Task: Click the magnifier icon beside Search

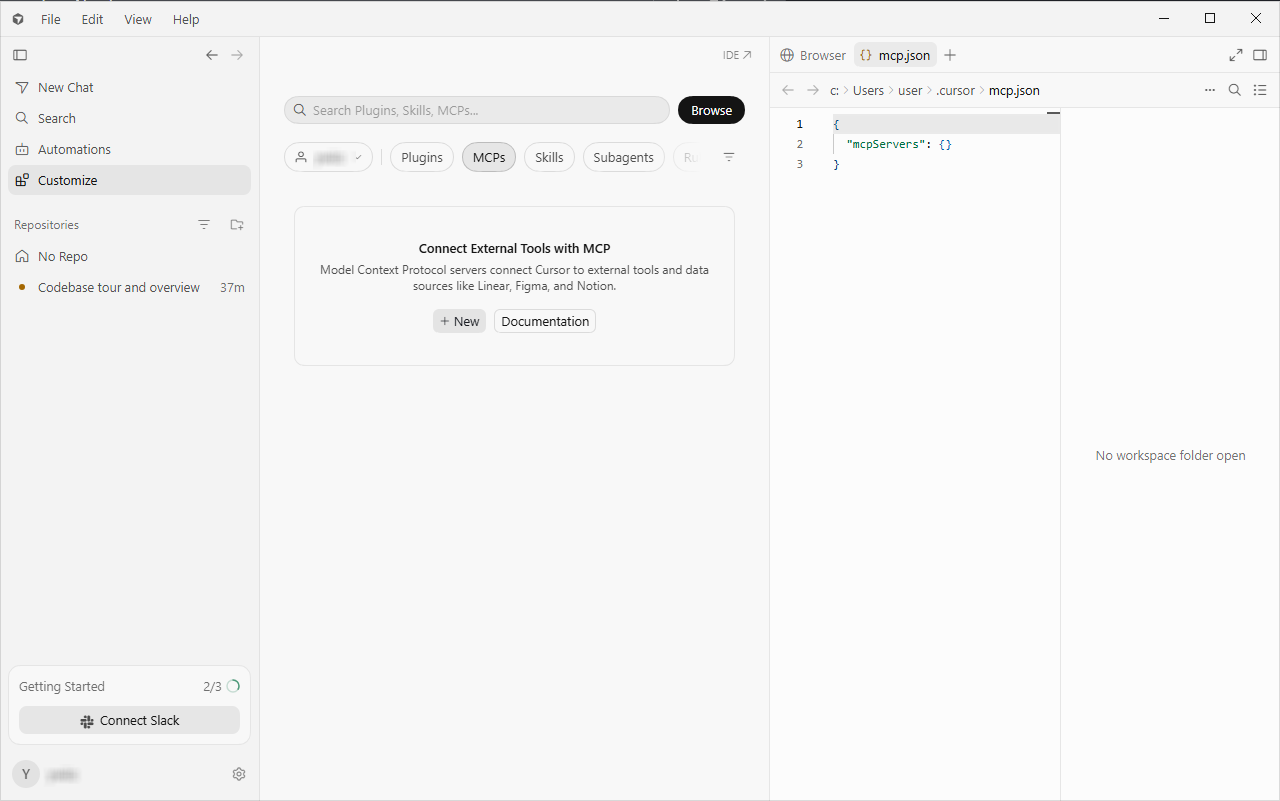Action: (22, 118)
